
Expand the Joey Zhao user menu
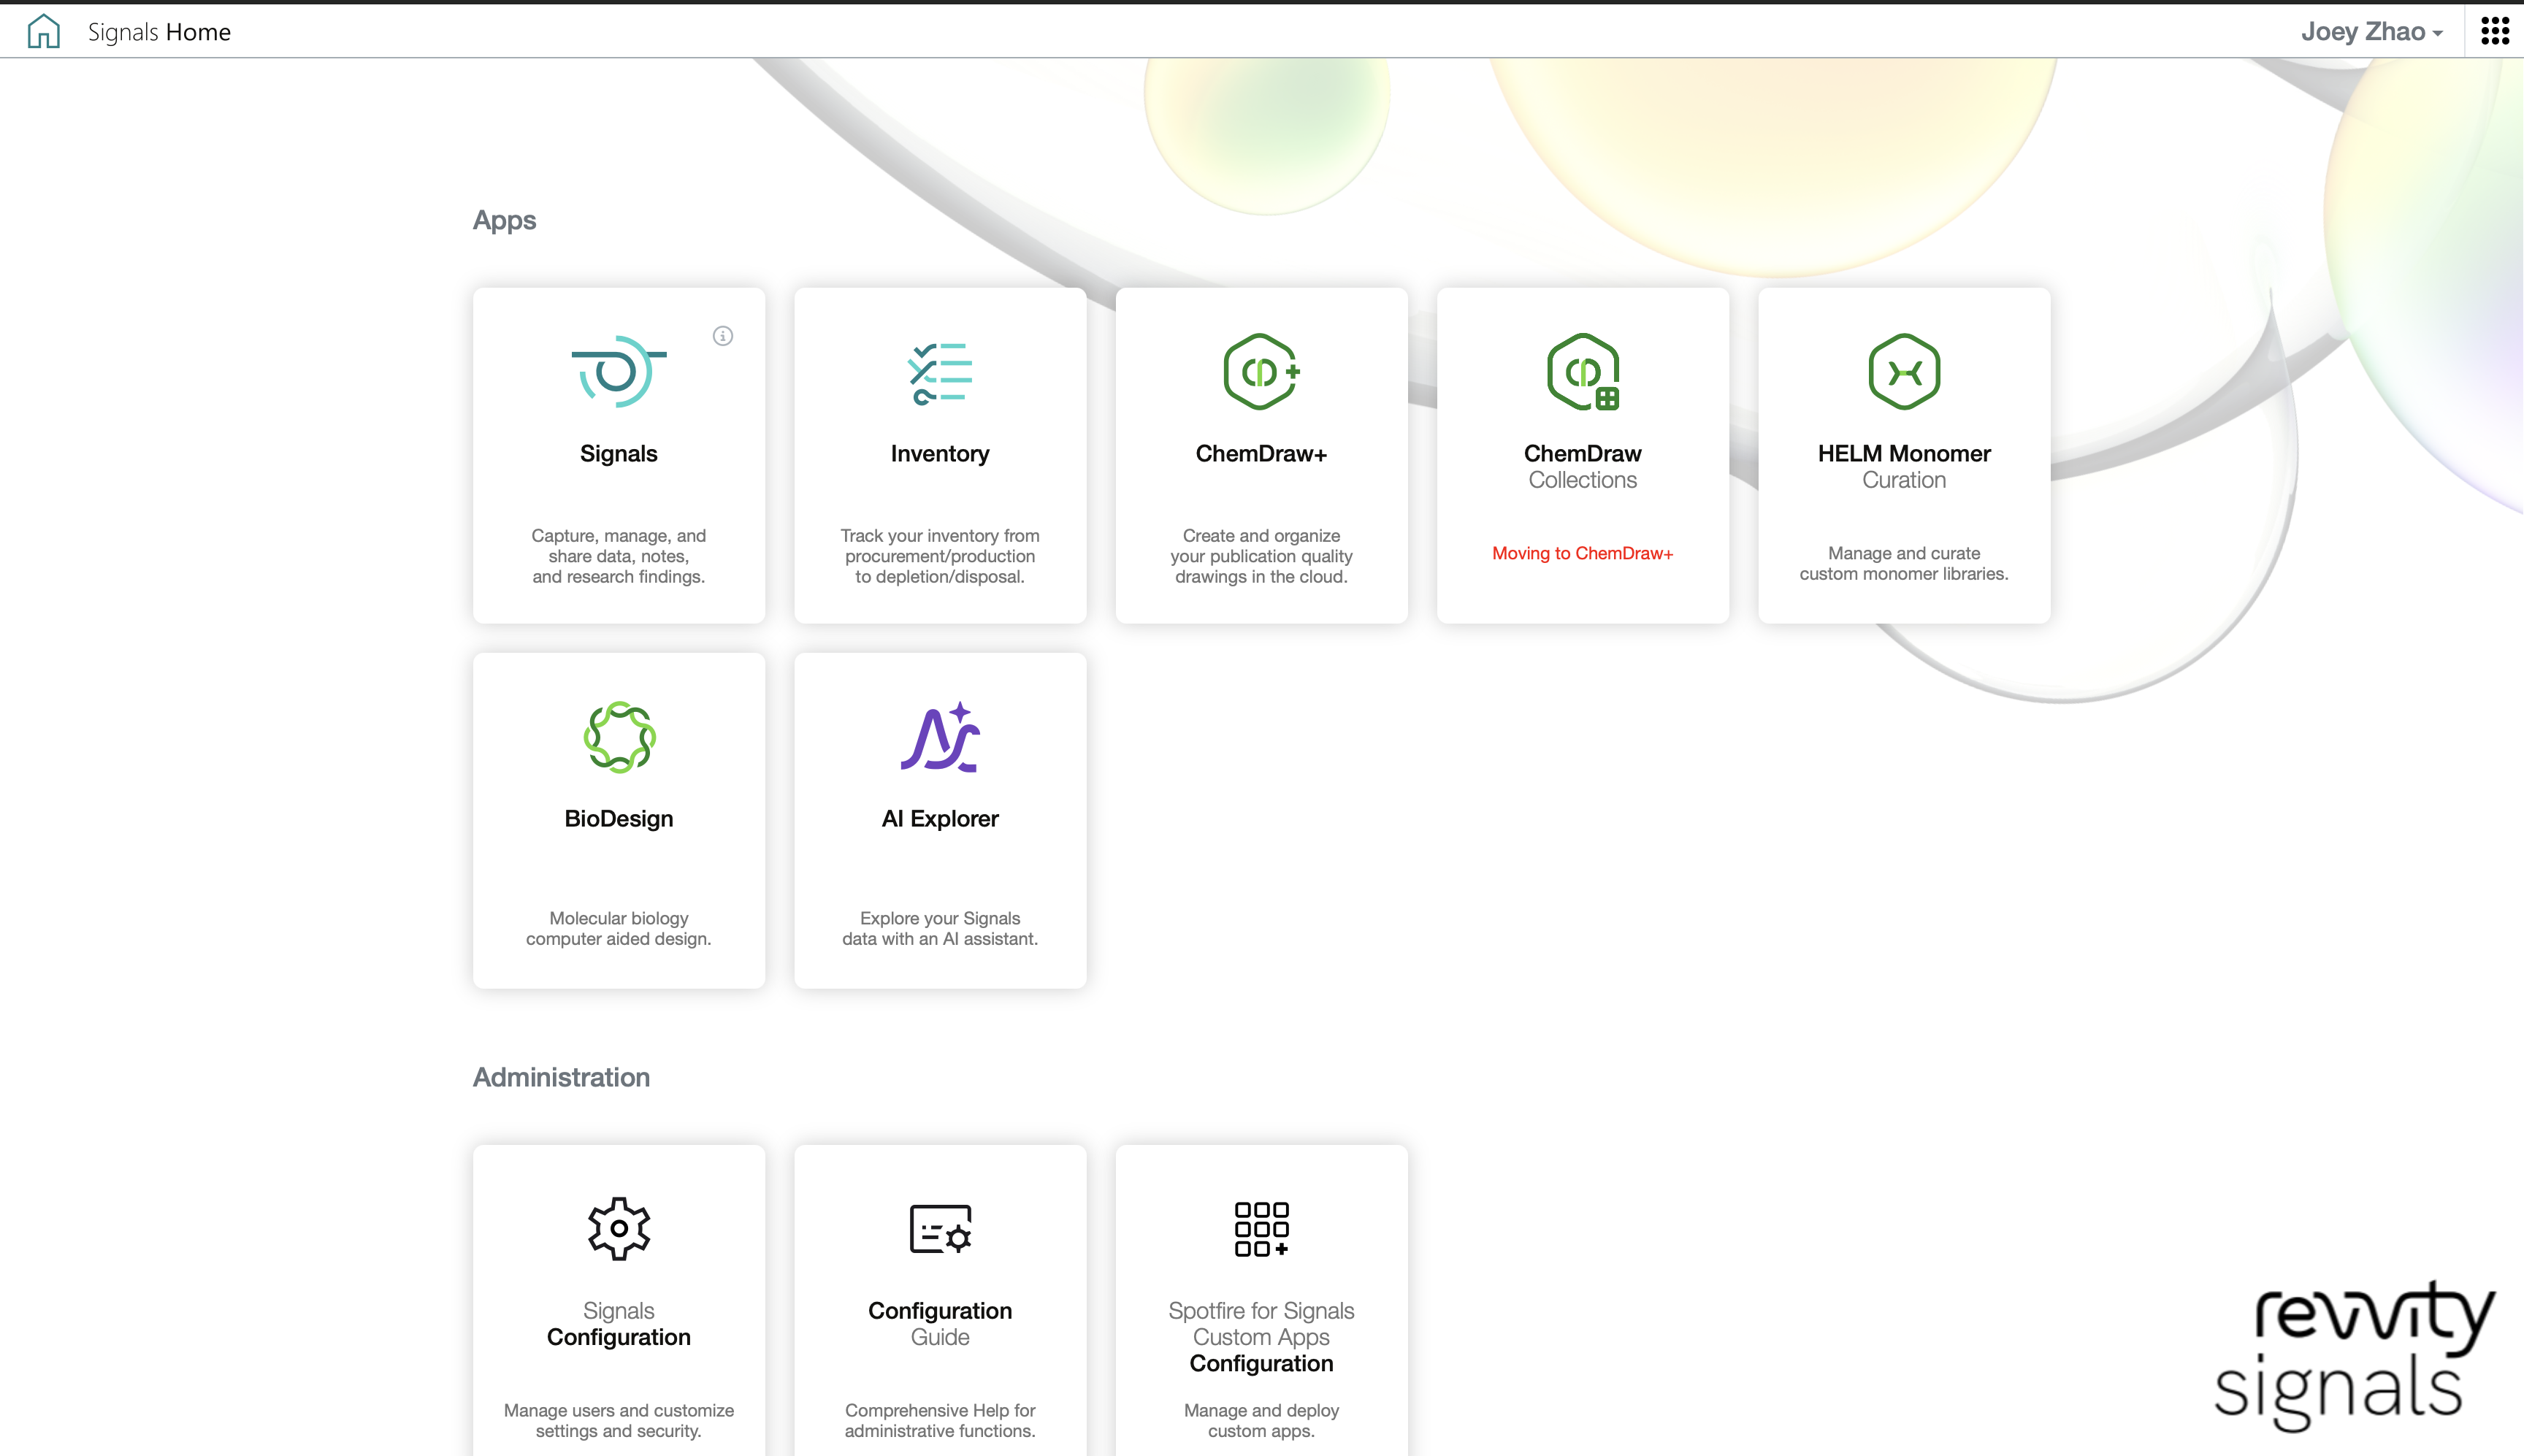click(x=2371, y=31)
